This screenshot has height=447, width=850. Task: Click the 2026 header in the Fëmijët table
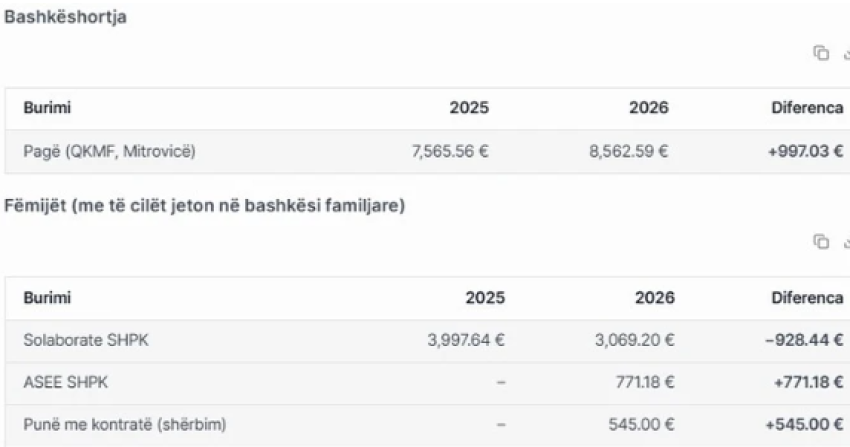click(x=654, y=298)
